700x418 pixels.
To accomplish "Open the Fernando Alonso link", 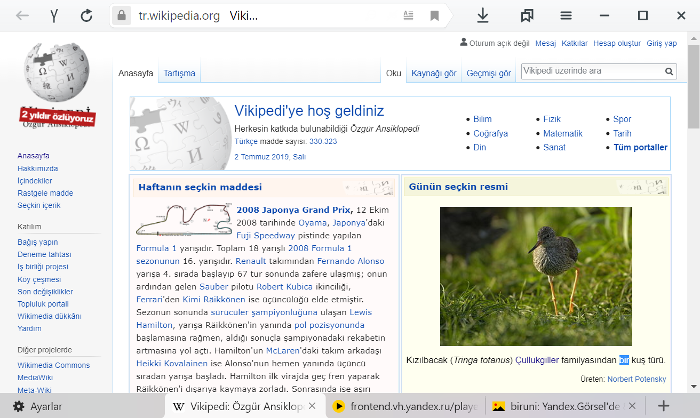I will (x=350, y=261).
